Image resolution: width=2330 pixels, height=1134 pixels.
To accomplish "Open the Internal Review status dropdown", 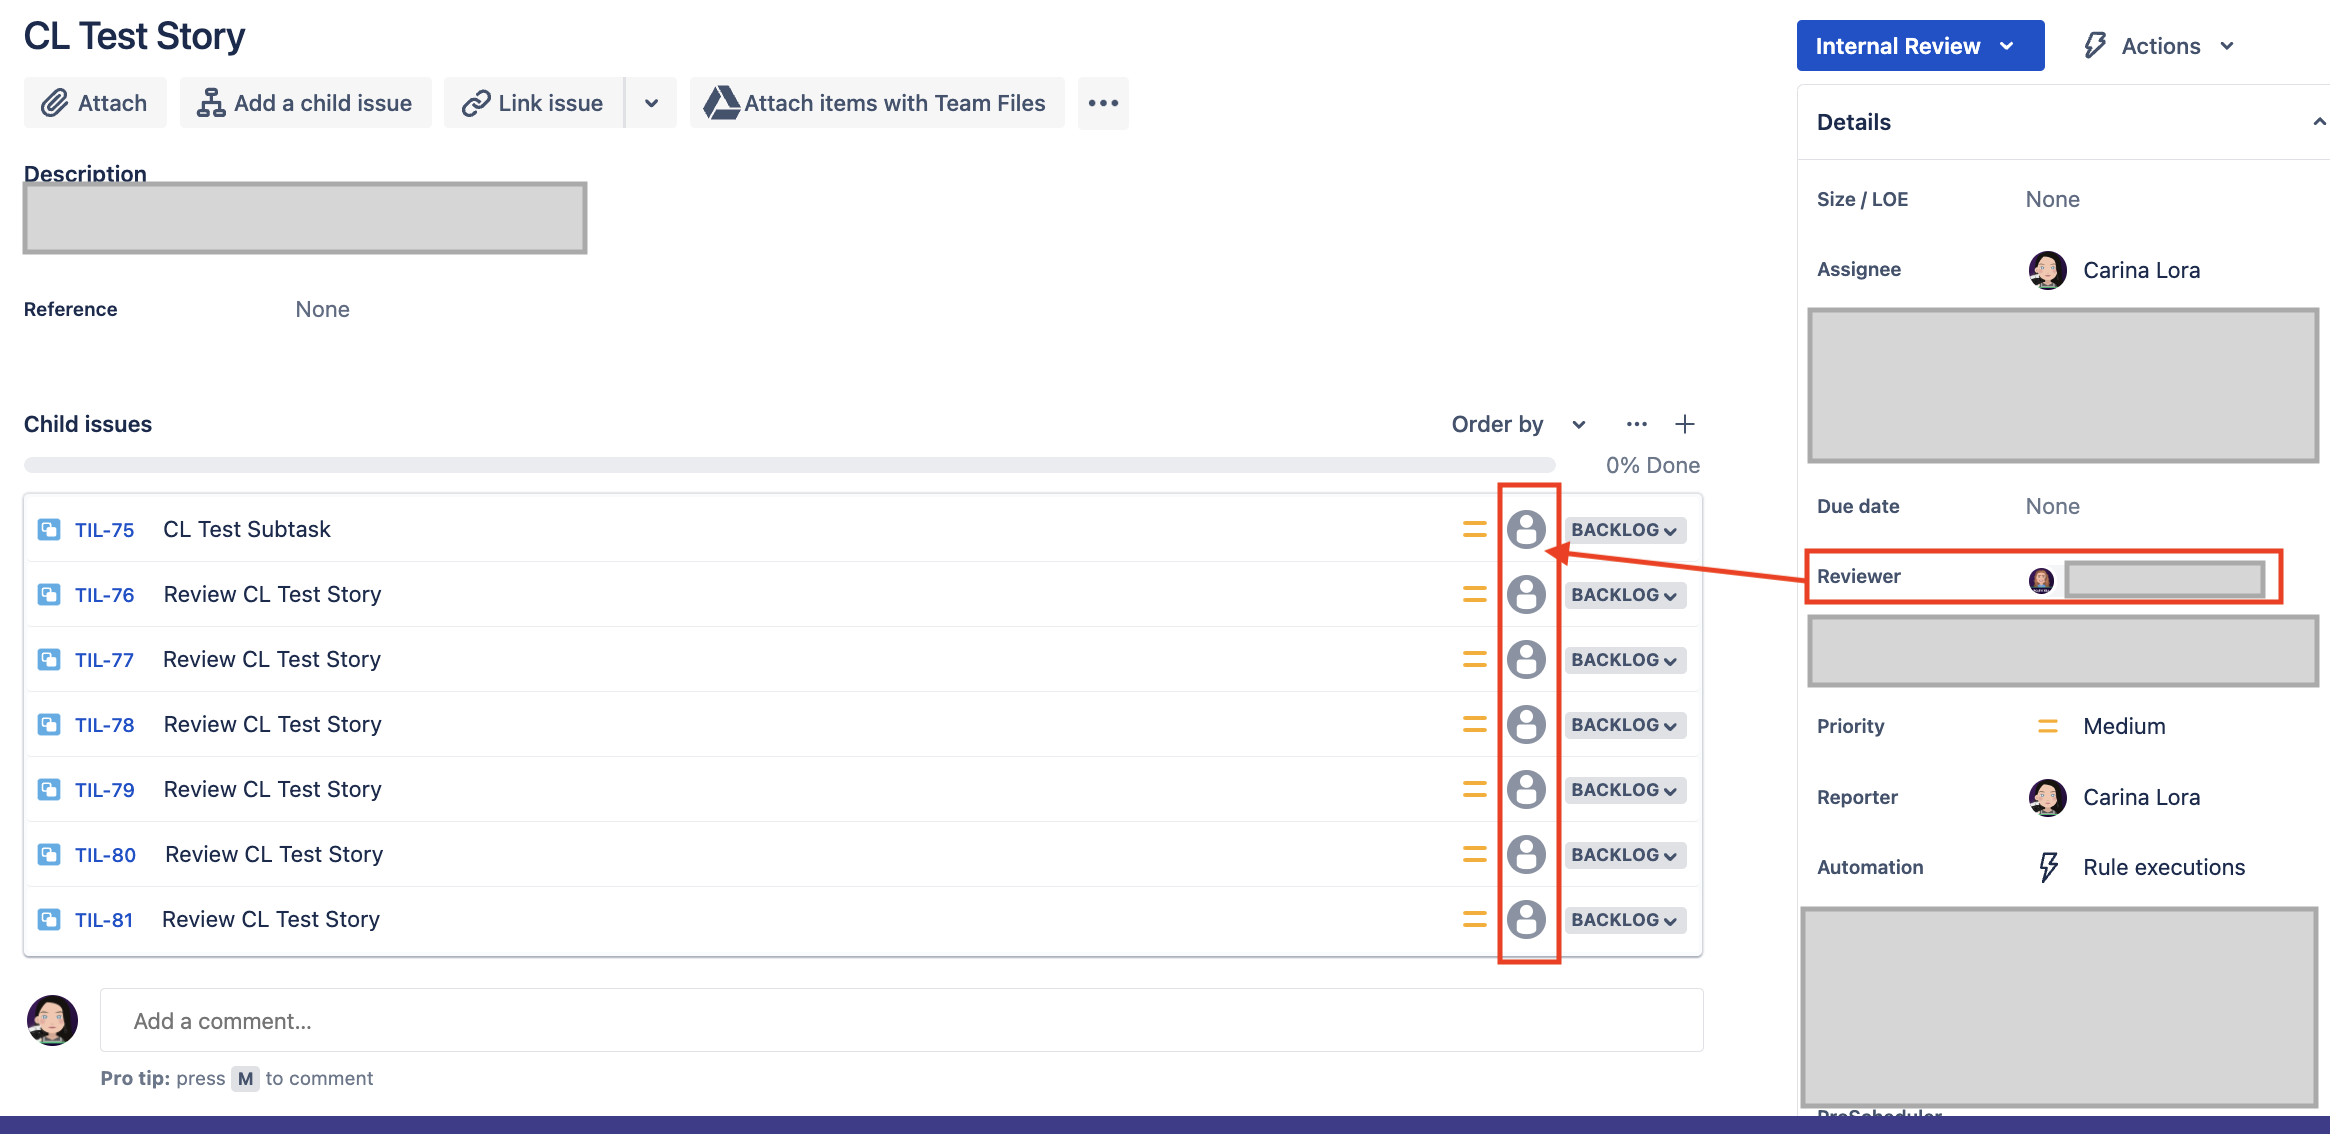I will [x=1919, y=46].
